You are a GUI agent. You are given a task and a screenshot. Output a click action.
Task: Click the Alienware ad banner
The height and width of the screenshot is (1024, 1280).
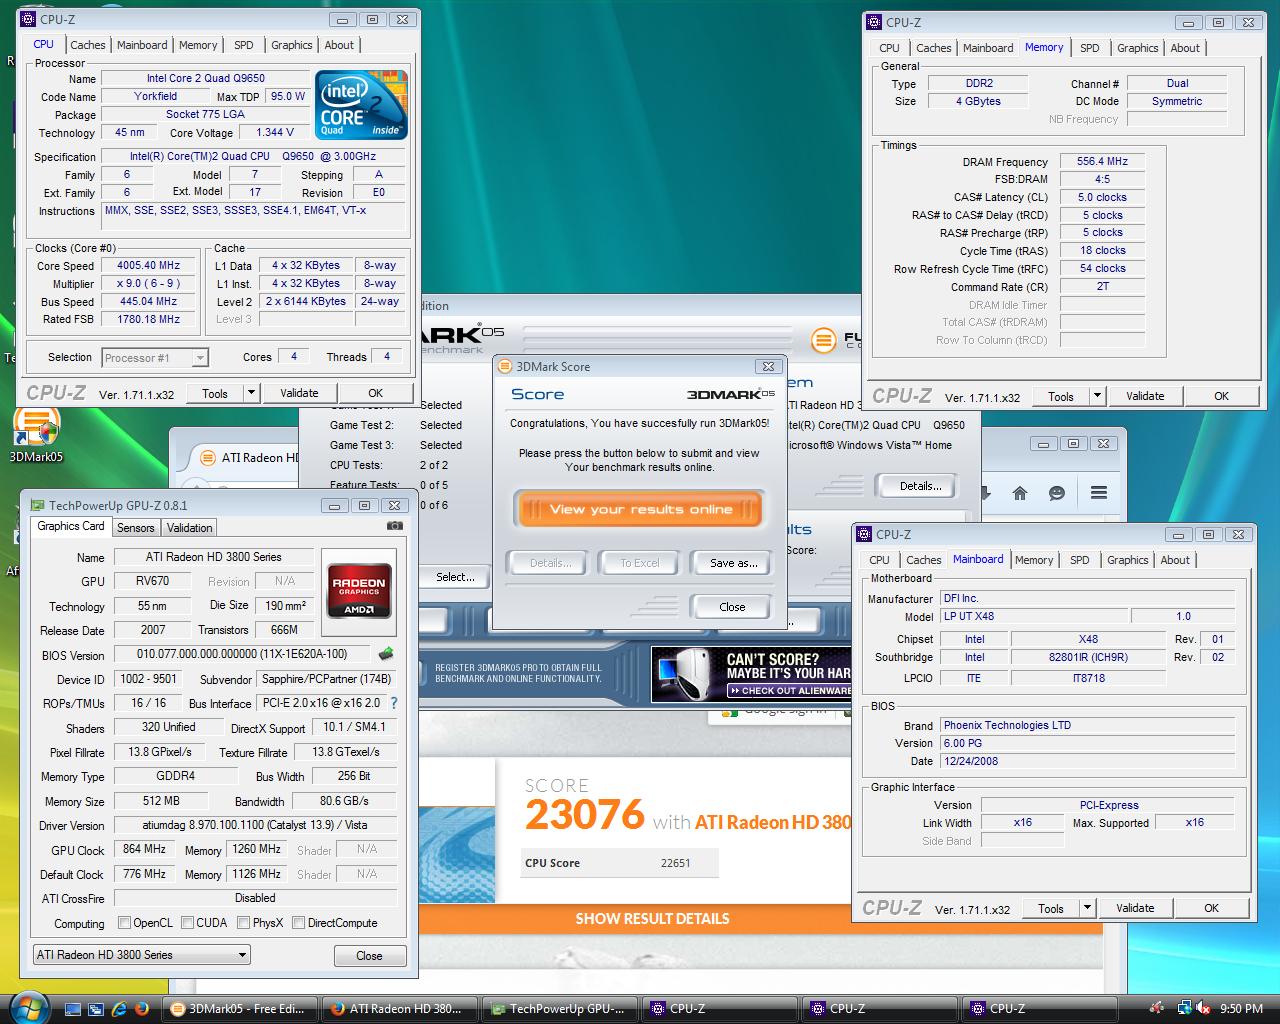(750, 675)
